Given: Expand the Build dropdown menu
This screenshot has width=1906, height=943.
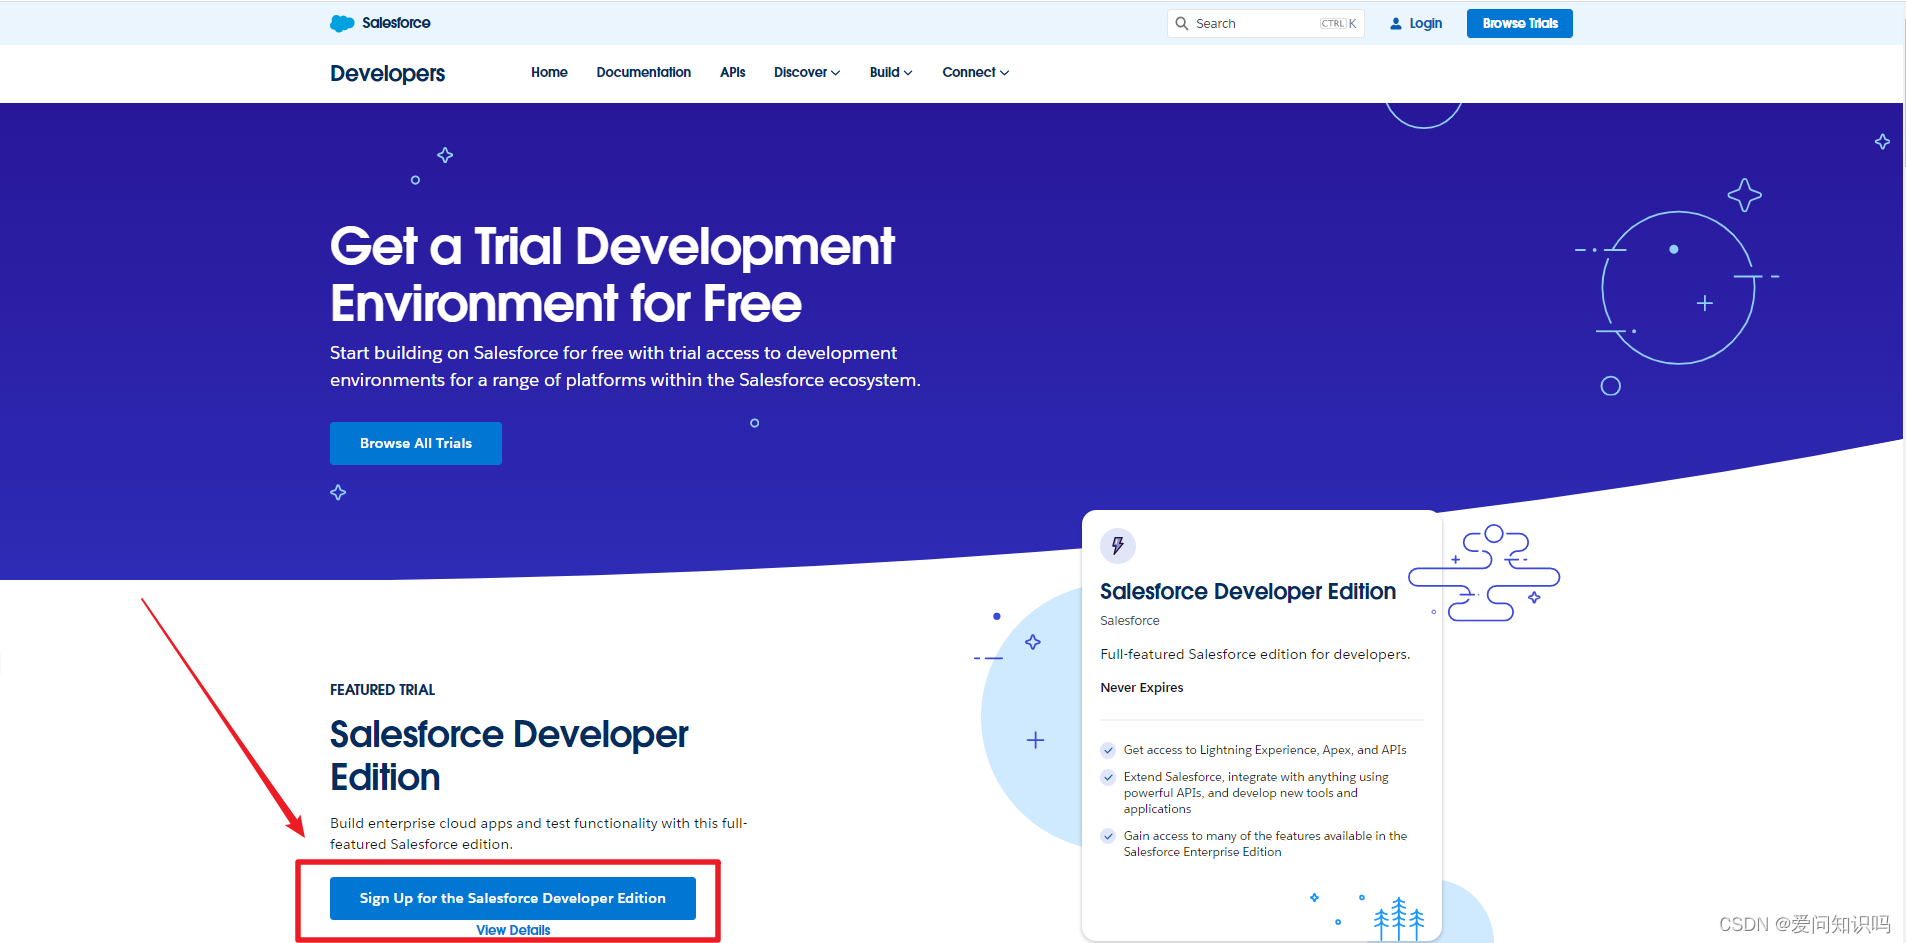Looking at the screenshot, I should (891, 72).
